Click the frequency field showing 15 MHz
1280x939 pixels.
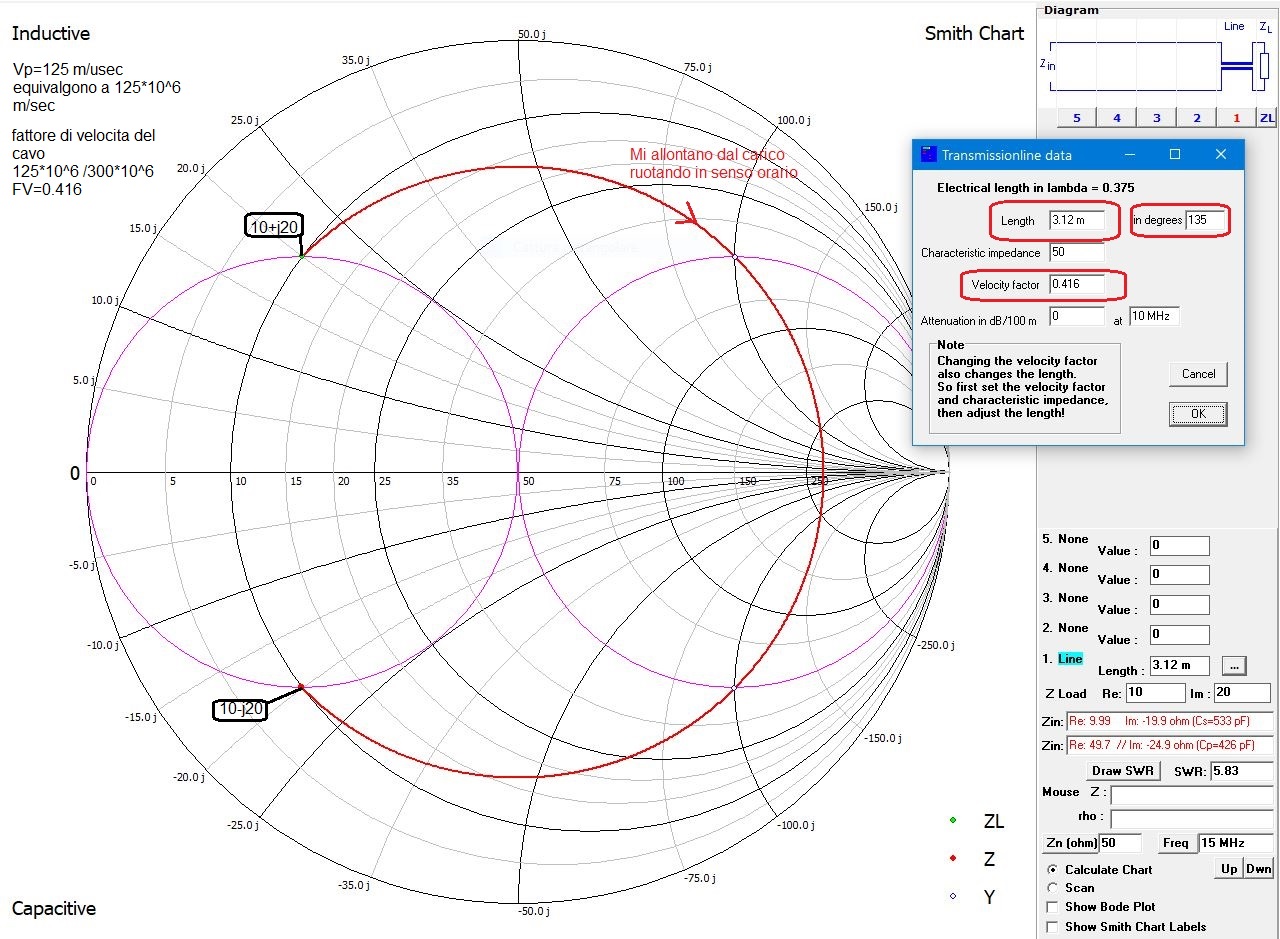(1236, 843)
